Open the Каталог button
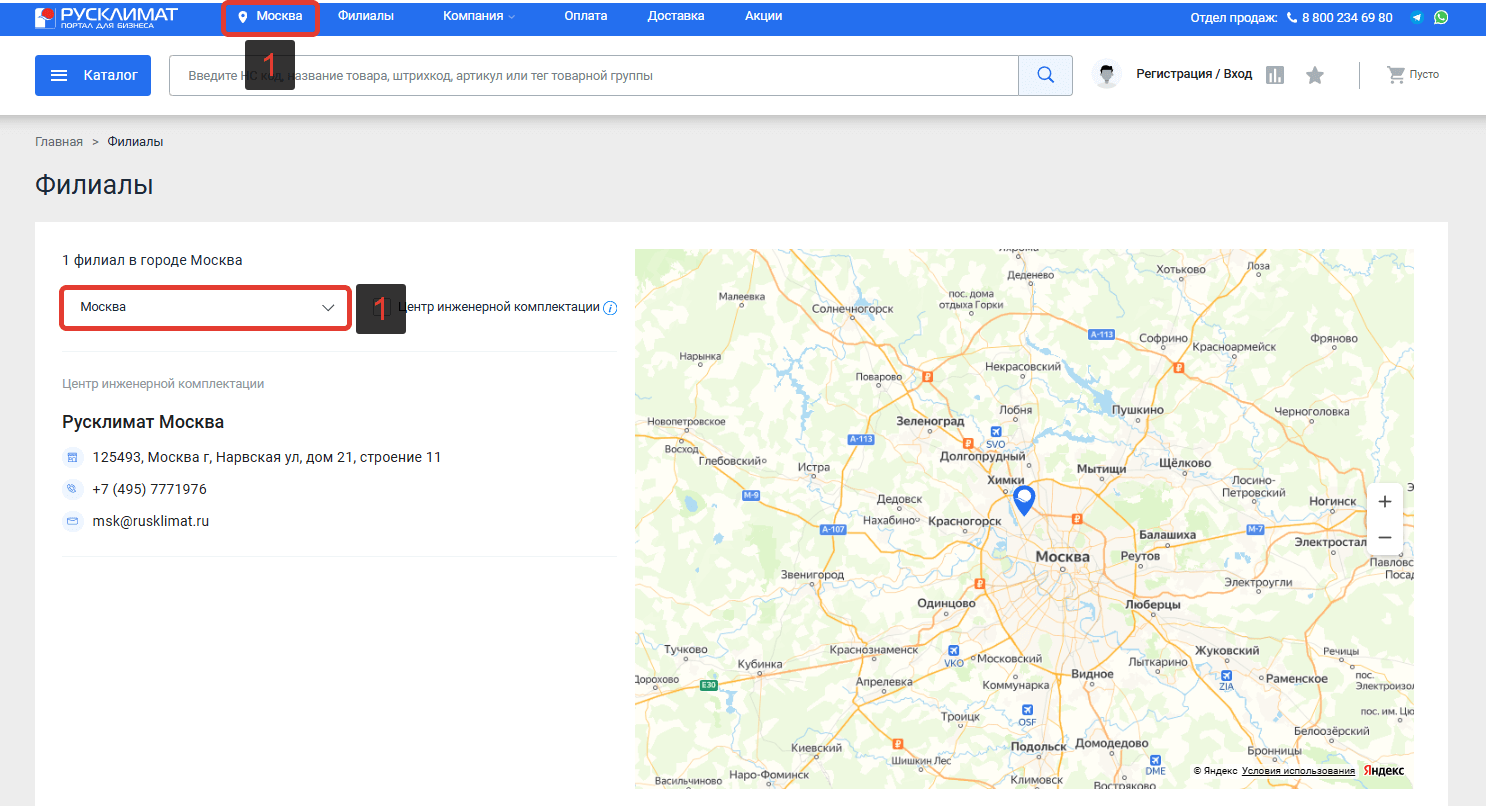This screenshot has width=1486, height=806. click(93, 75)
